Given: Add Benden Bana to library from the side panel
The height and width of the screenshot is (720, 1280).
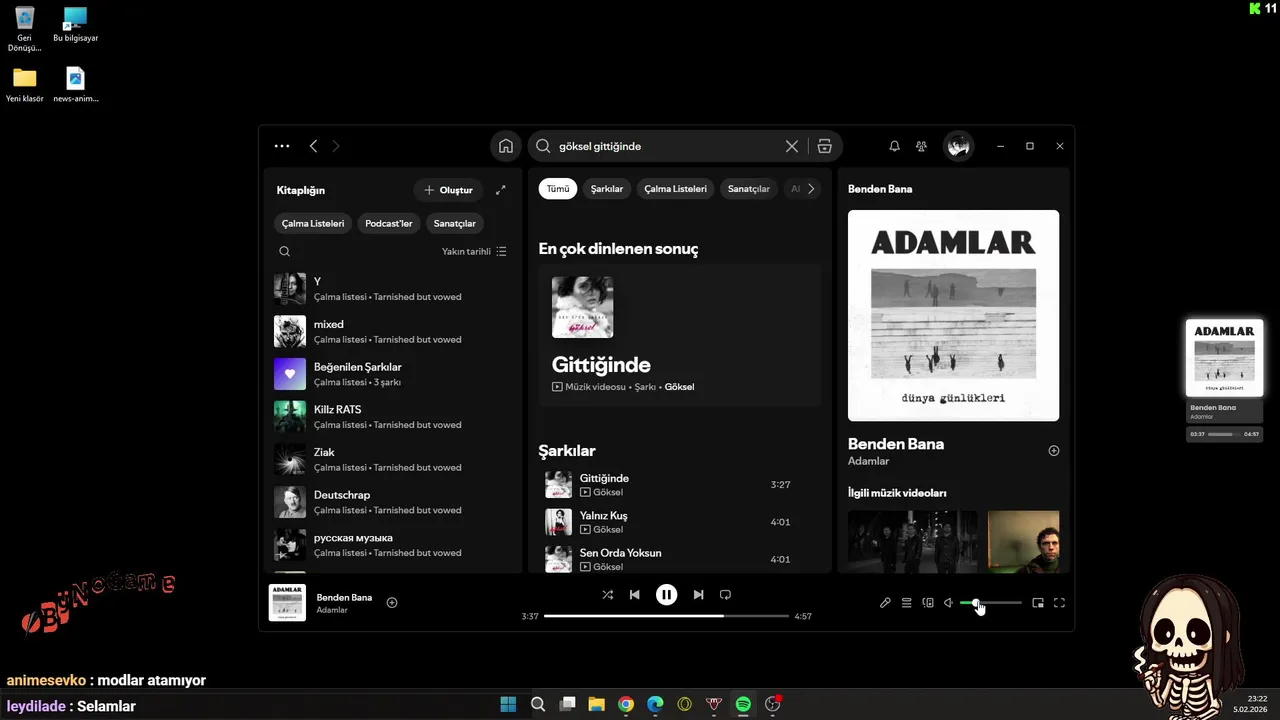Looking at the screenshot, I should point(1053,451).
